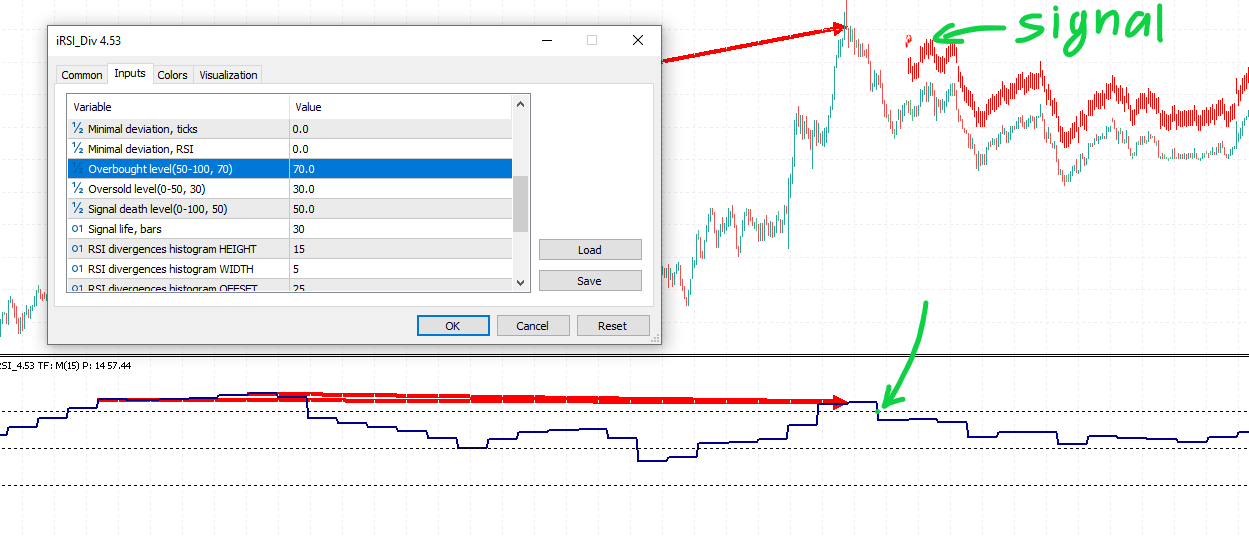
Task: Click the icon beside histogram WIDTH row
Action: click(77, 269)
